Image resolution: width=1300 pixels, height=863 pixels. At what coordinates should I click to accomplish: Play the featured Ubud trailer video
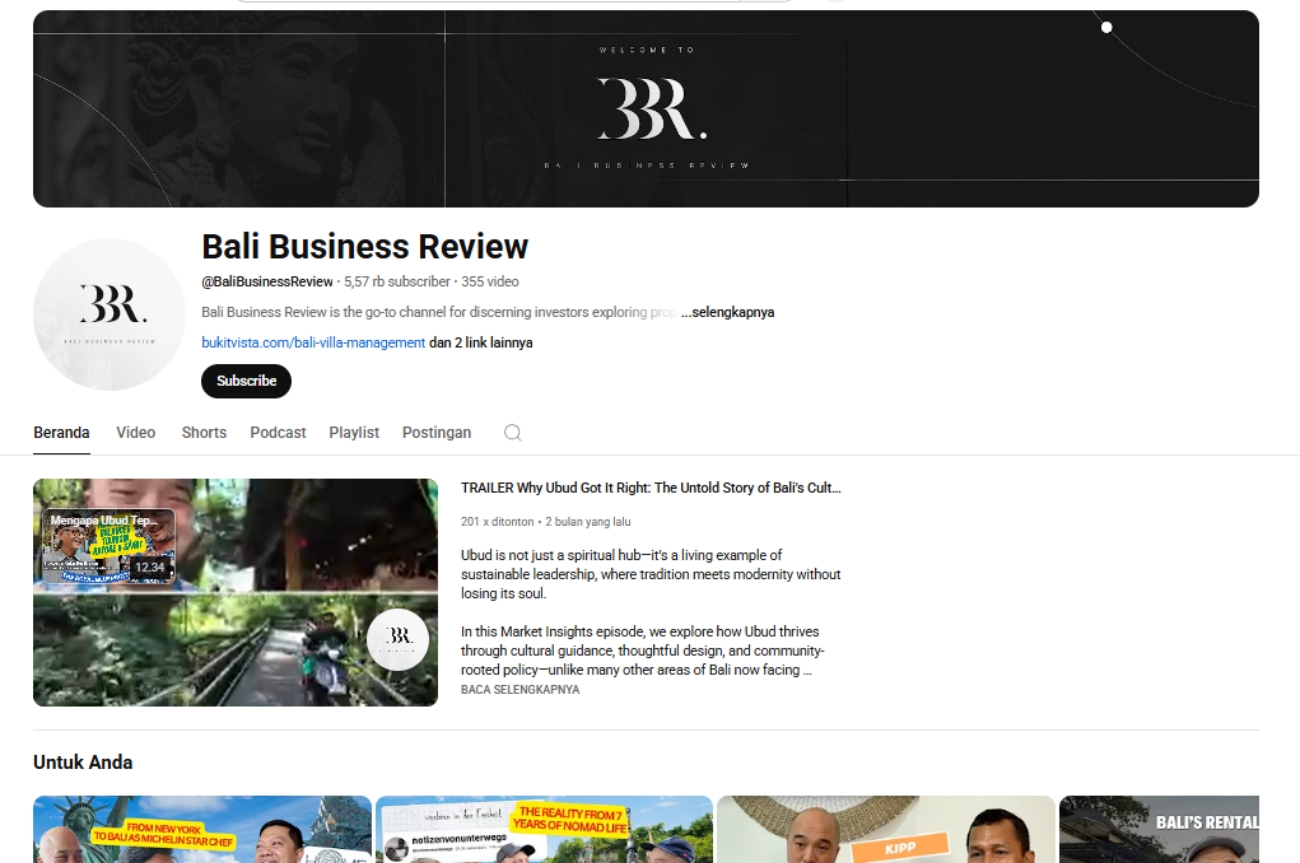[235, 592]
